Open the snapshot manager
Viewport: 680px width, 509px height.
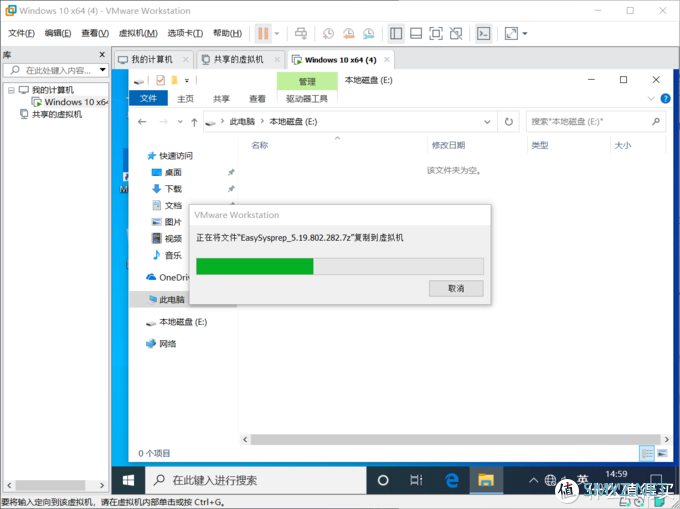[369, 33]
